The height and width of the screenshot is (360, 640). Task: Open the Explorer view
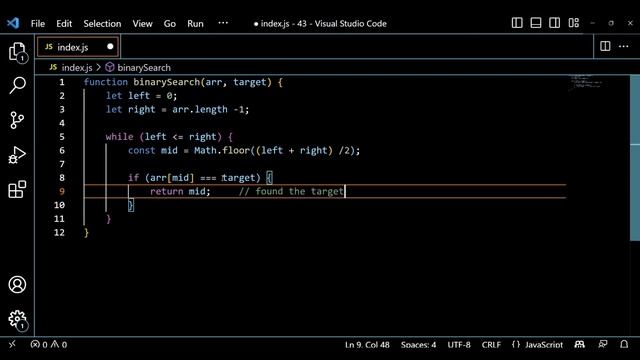click(x=17, y=52)
